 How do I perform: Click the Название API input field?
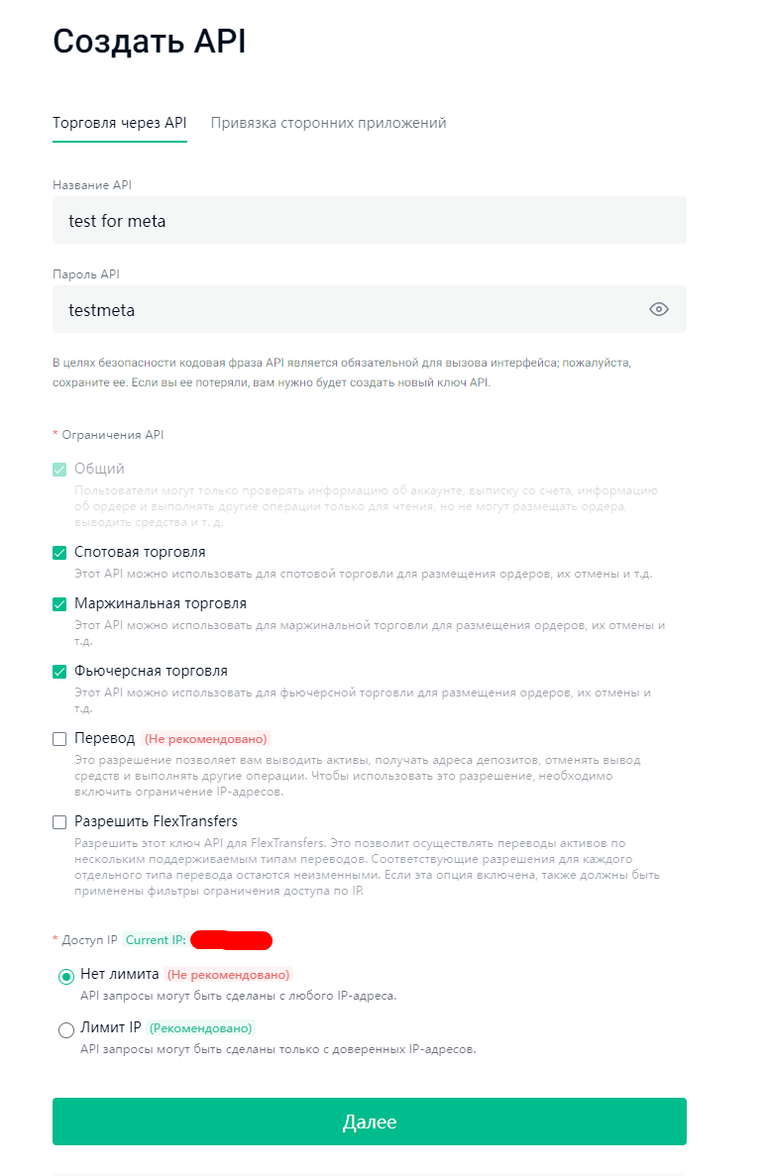[x=369, y=221]
